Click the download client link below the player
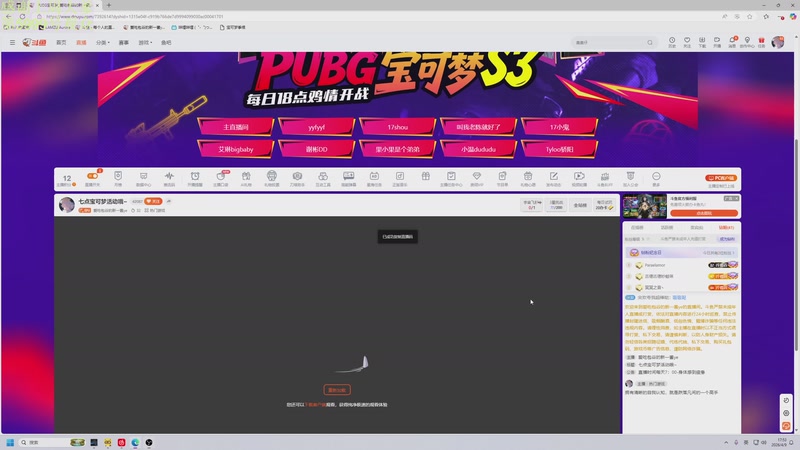Image resolution: width=800 pixels, height=450 pixels. coord(316,405)
